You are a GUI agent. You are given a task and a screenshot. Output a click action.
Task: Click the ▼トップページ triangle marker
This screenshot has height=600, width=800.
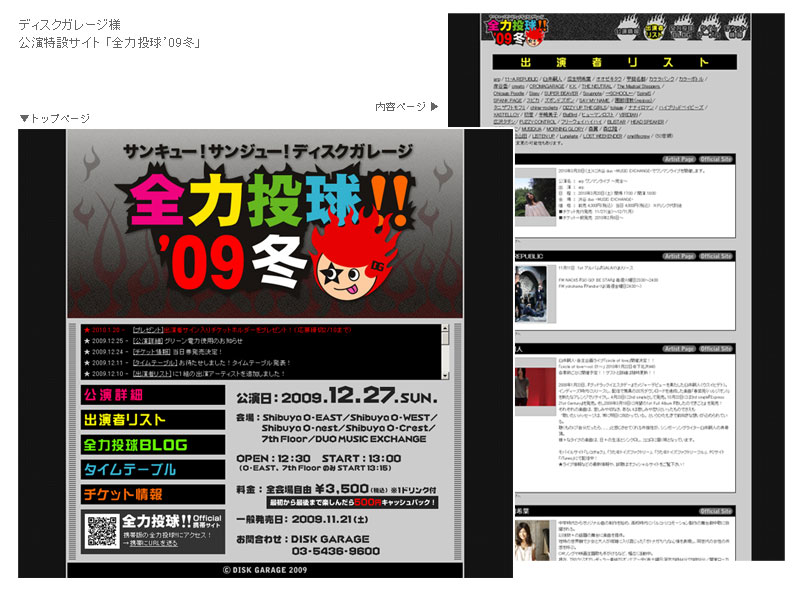(24, 119)
